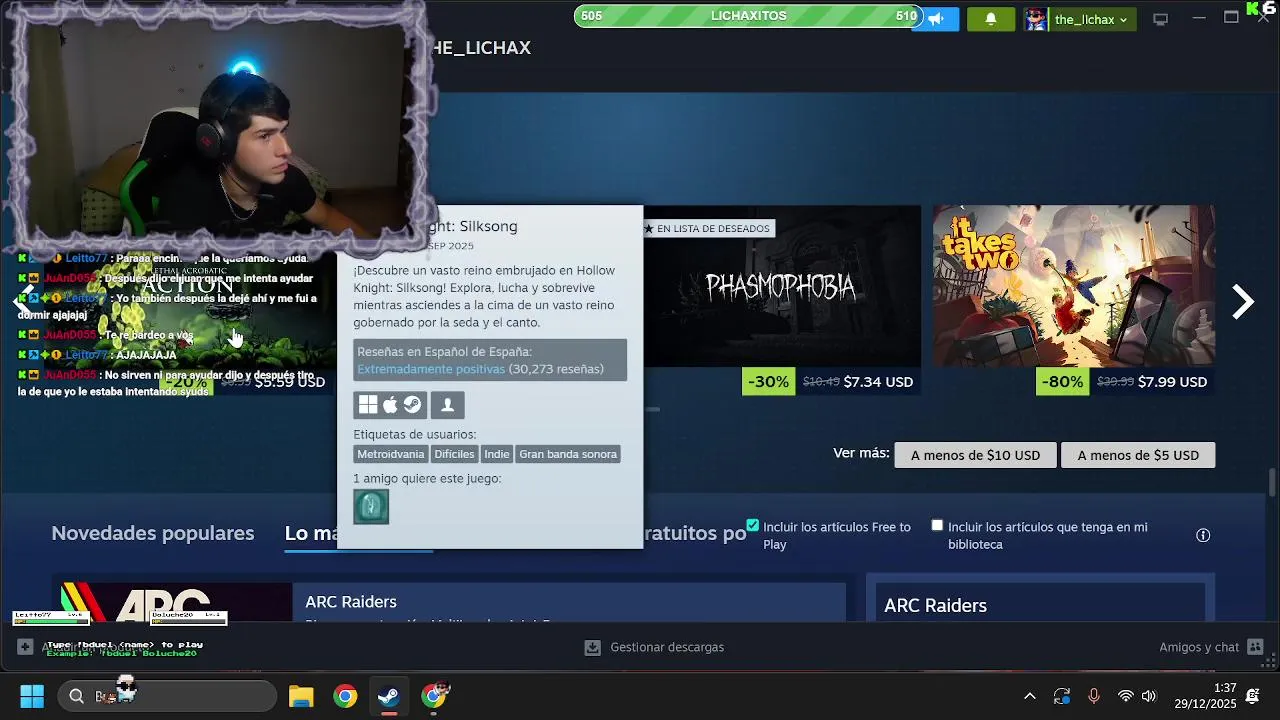This screenshot has width=1280, height=720.
Task: Click the ARC Raiders title in right preview panel
Action: coord(935,605)
